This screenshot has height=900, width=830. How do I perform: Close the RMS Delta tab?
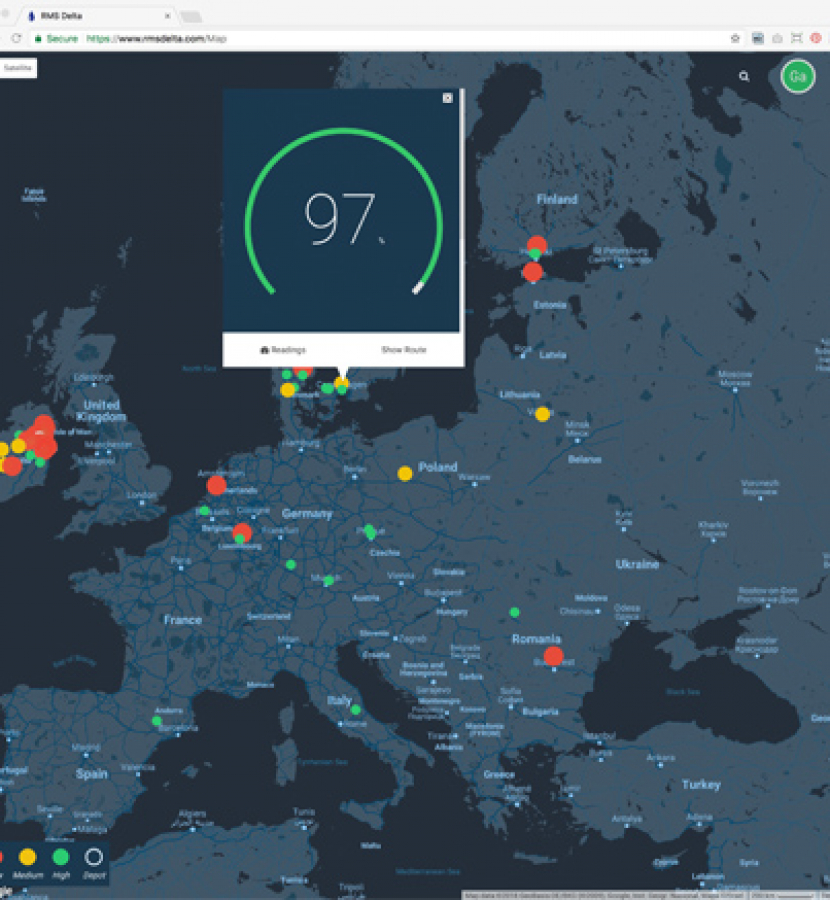point(167,16)
